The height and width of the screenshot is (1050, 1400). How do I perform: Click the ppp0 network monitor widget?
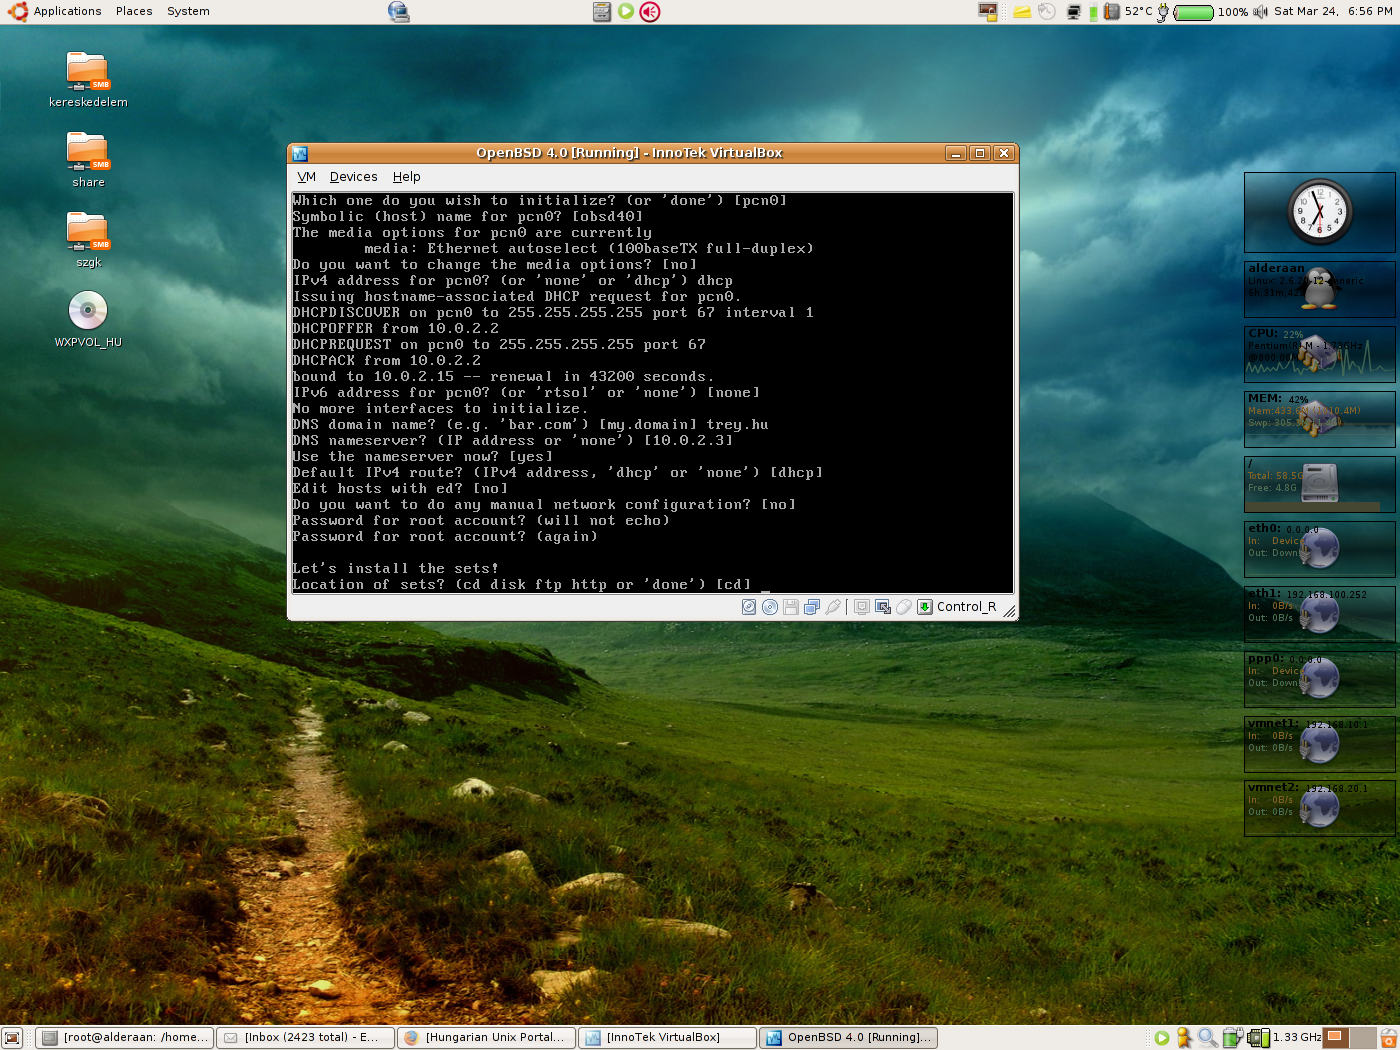(1319, 679)
